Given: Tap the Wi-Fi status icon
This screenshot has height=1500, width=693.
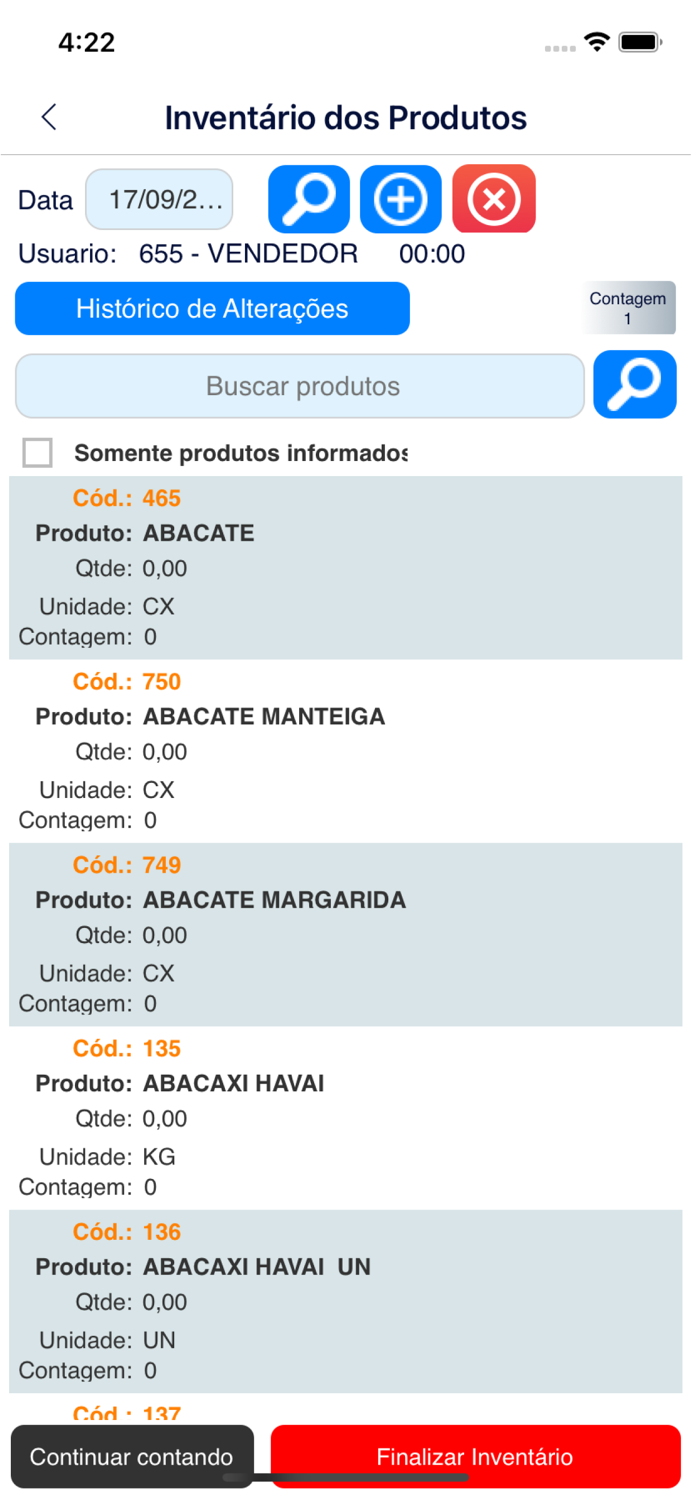Looking at the screenshot, I should [x=597, y=42].
